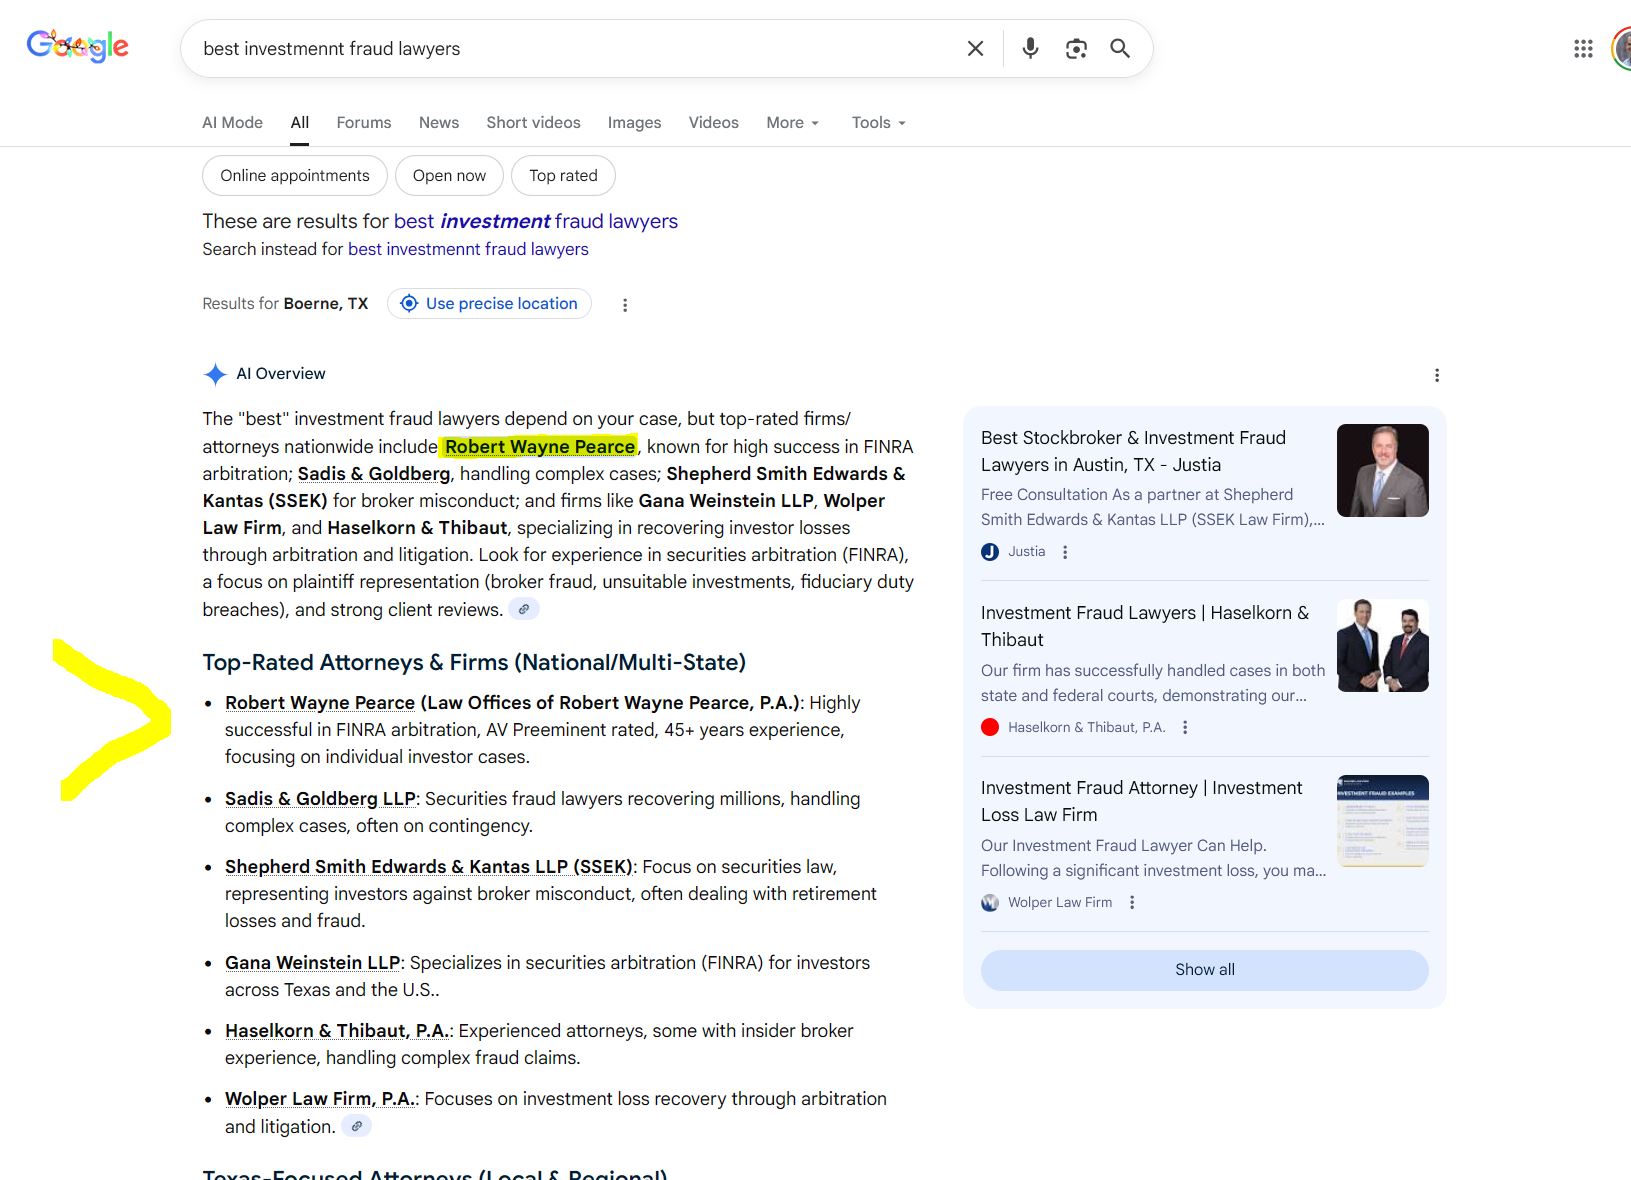Open AI Overview three-dot options menu
1631x1180 pixels.
1437,375
